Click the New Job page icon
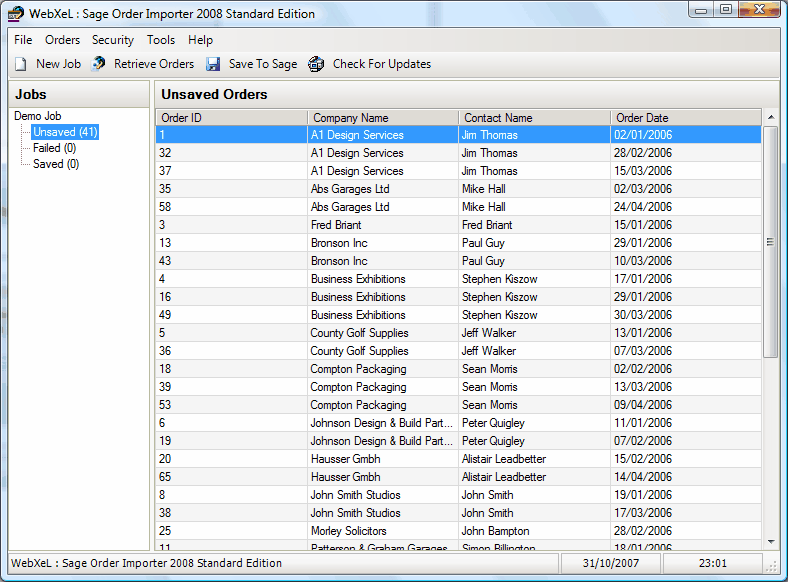 click(21, 64)
